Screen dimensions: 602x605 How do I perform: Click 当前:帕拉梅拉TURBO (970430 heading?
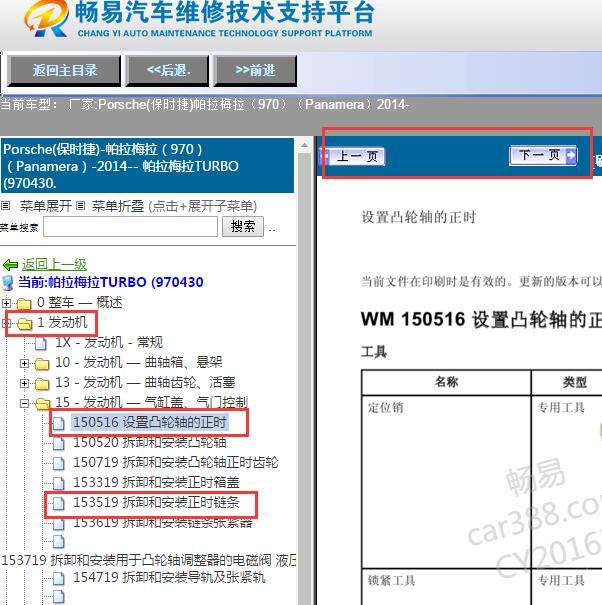click(111, 282)
